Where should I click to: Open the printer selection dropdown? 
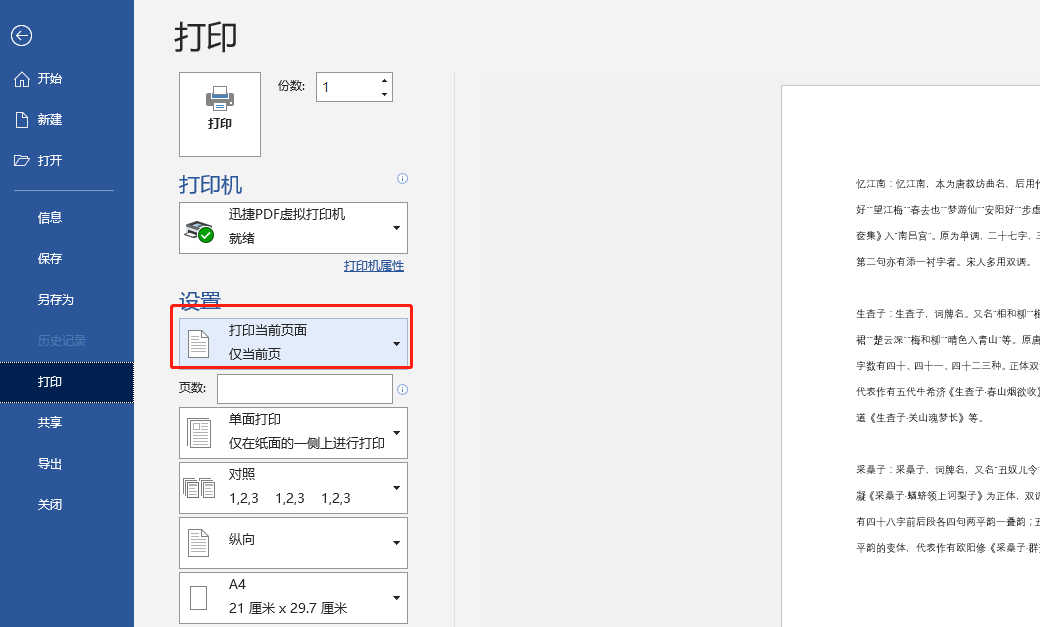coord(398,228)
